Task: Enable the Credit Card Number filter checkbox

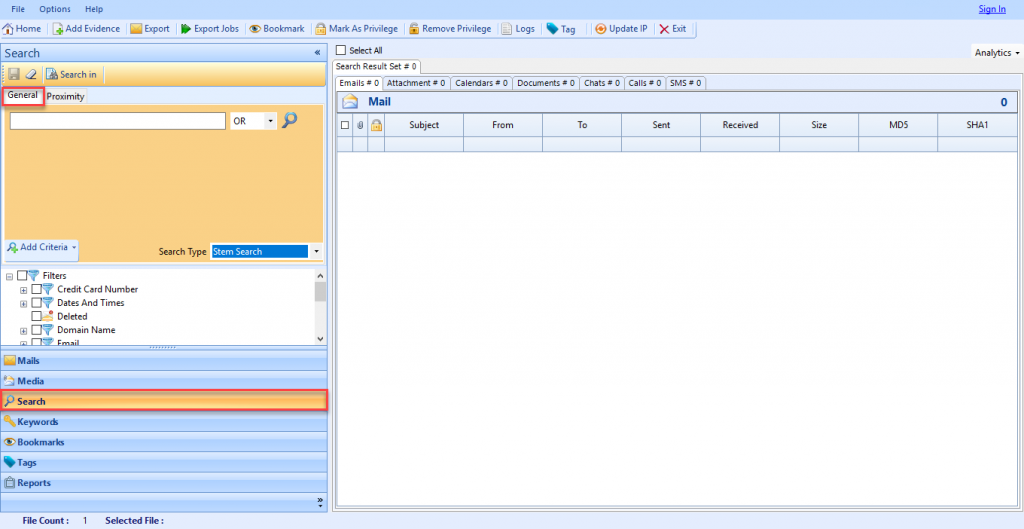Action: coord(37,289)
